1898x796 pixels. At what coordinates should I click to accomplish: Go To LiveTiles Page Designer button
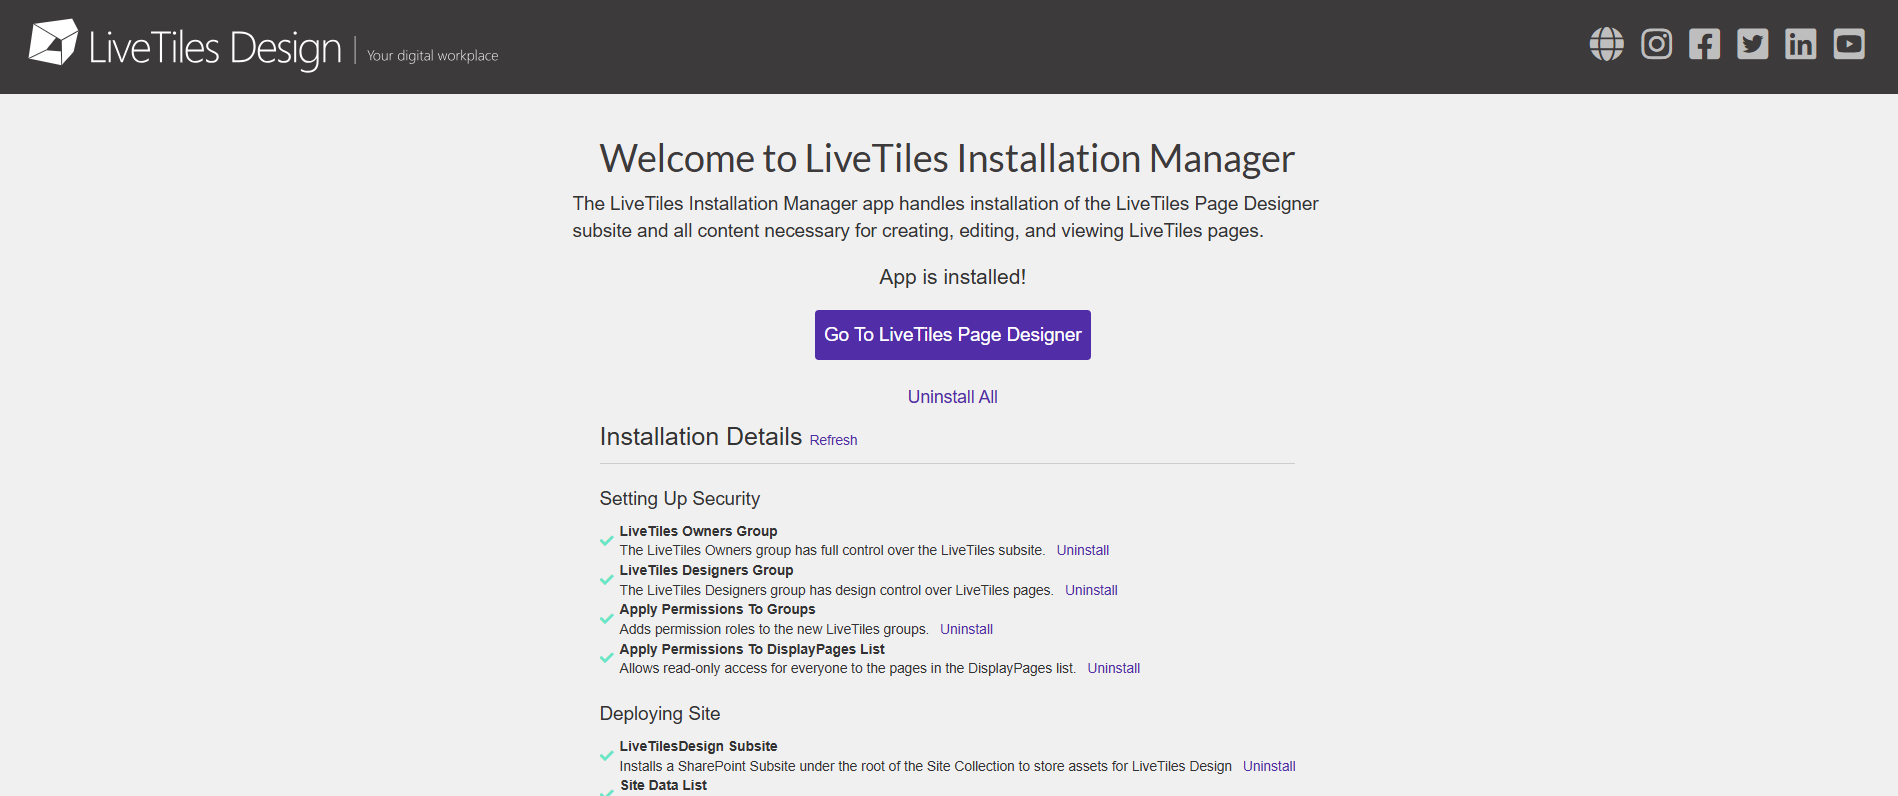(x=952, y=335)
